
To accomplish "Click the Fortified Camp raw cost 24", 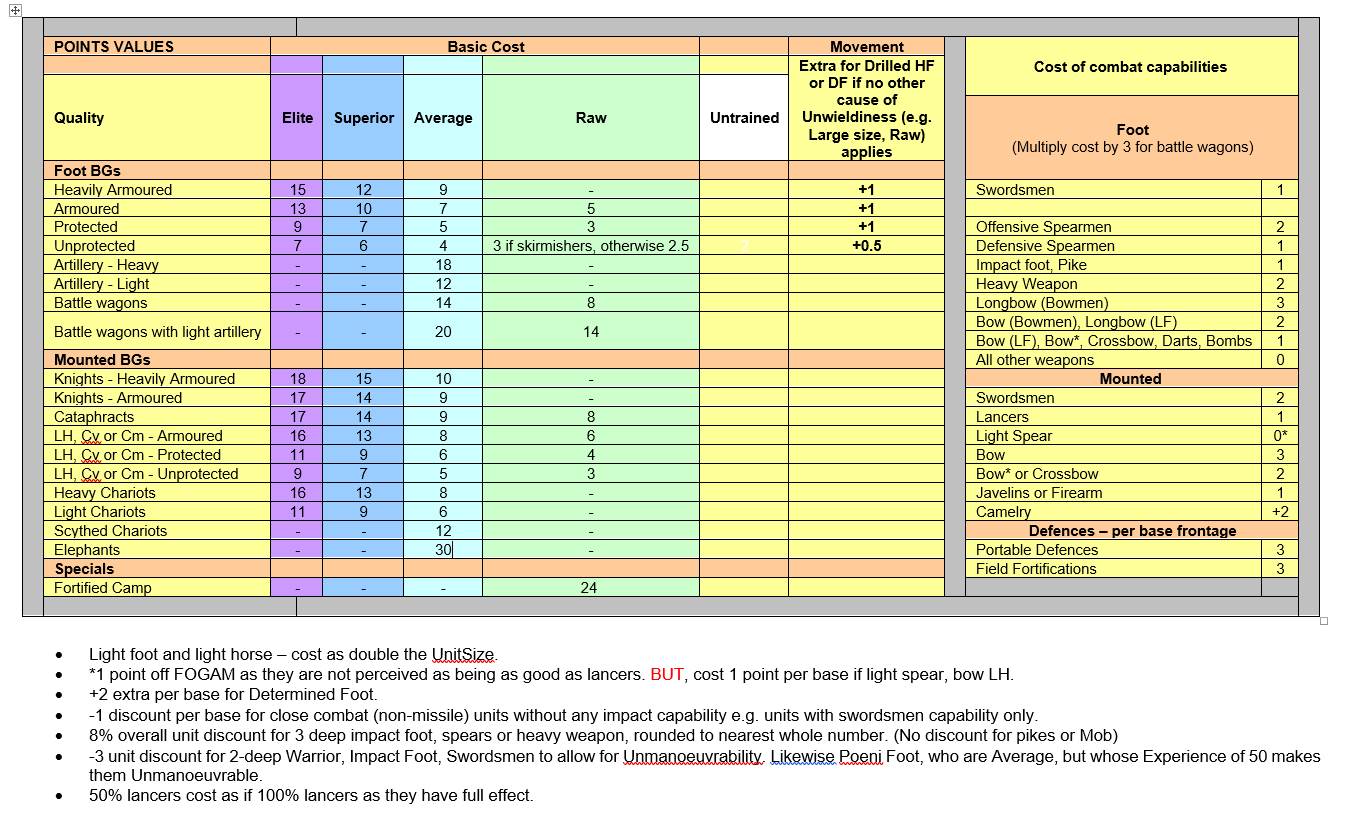I will (589, 588).
